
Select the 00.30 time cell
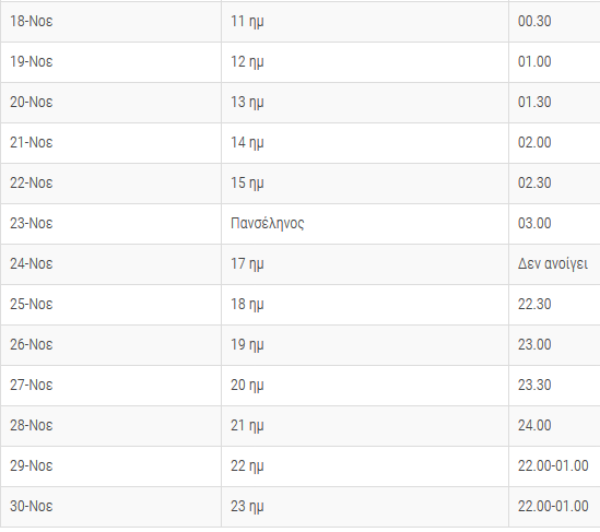554,21
